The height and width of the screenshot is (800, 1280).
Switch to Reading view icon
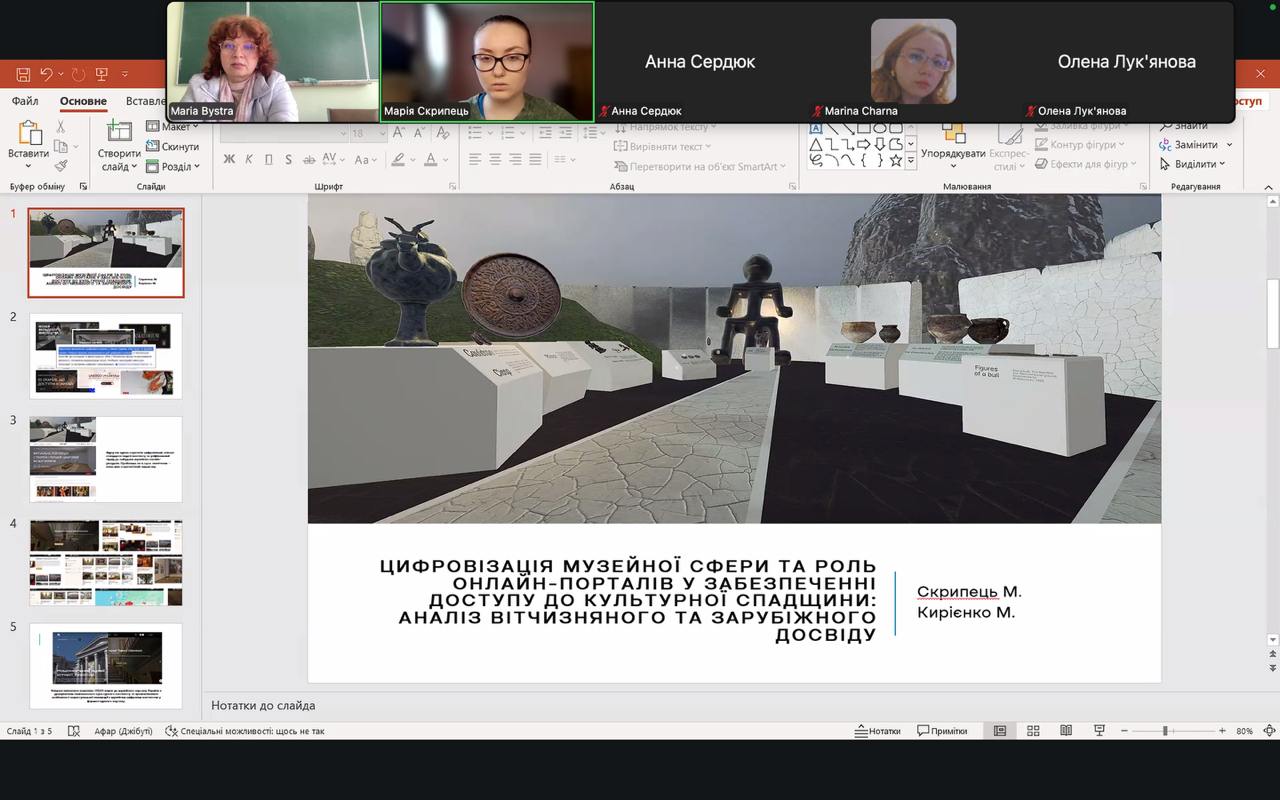pos(1066,731)
